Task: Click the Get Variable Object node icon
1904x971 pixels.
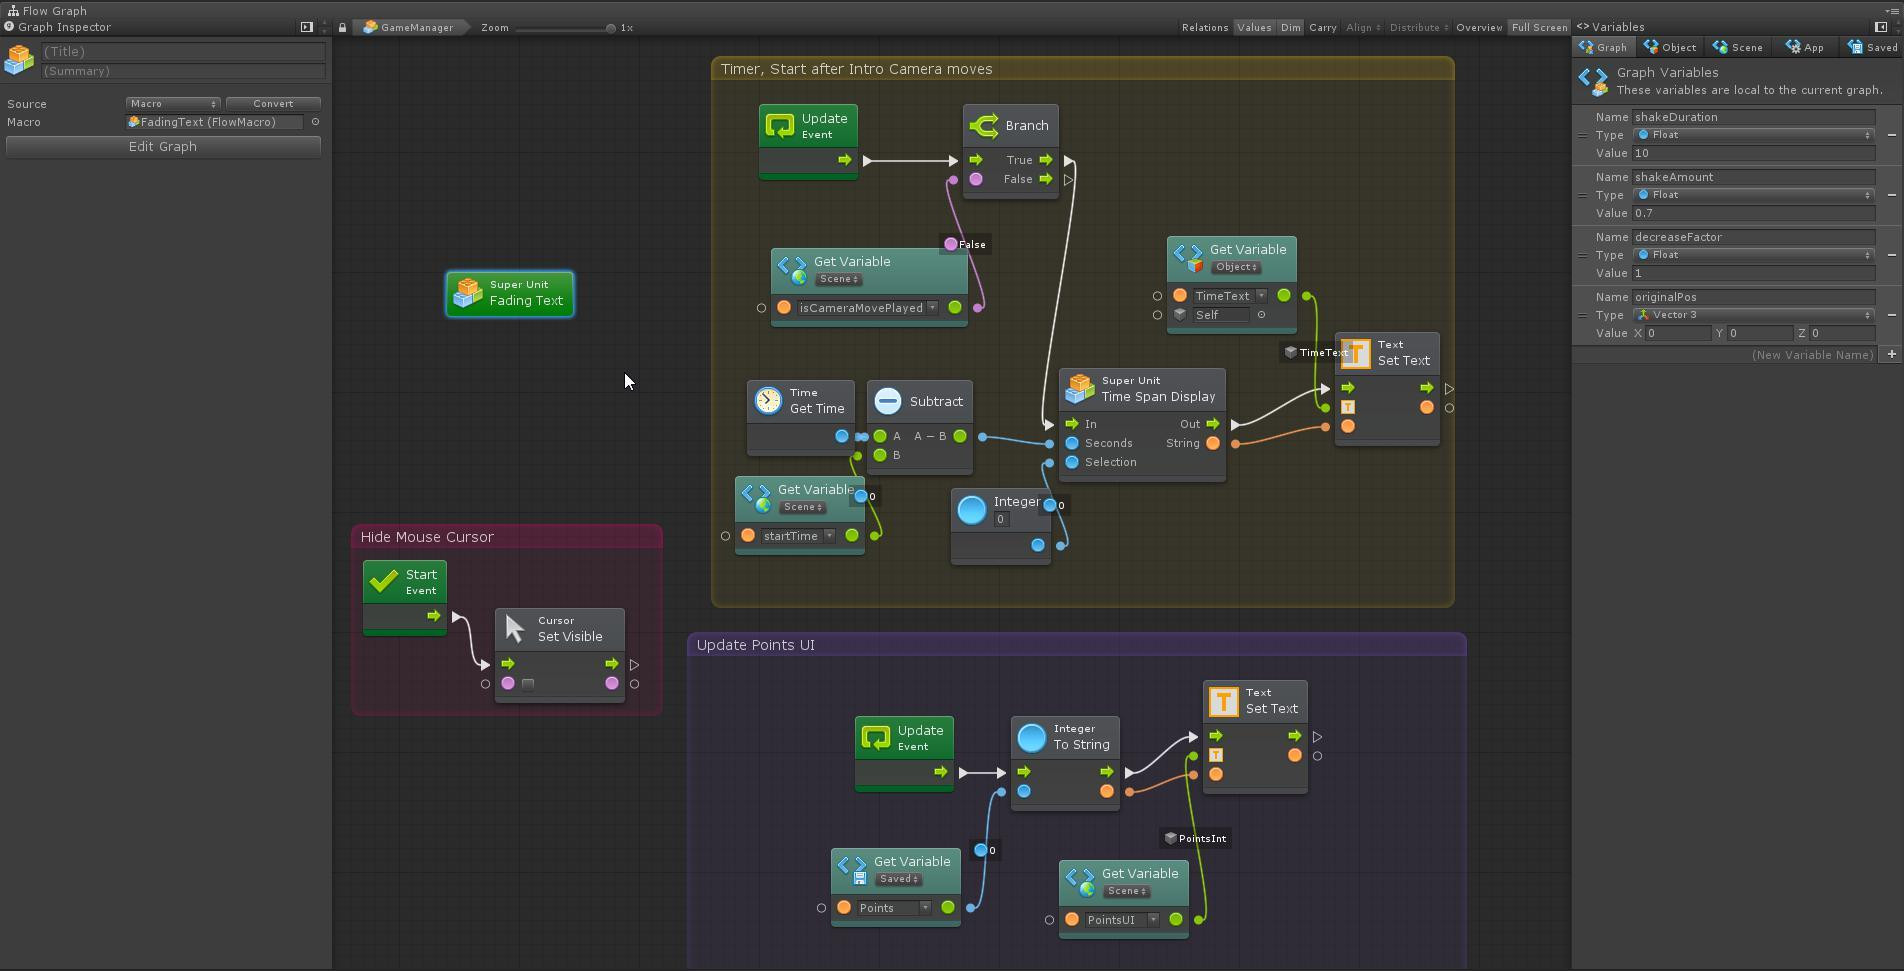Action: (x=1188, y=258)
